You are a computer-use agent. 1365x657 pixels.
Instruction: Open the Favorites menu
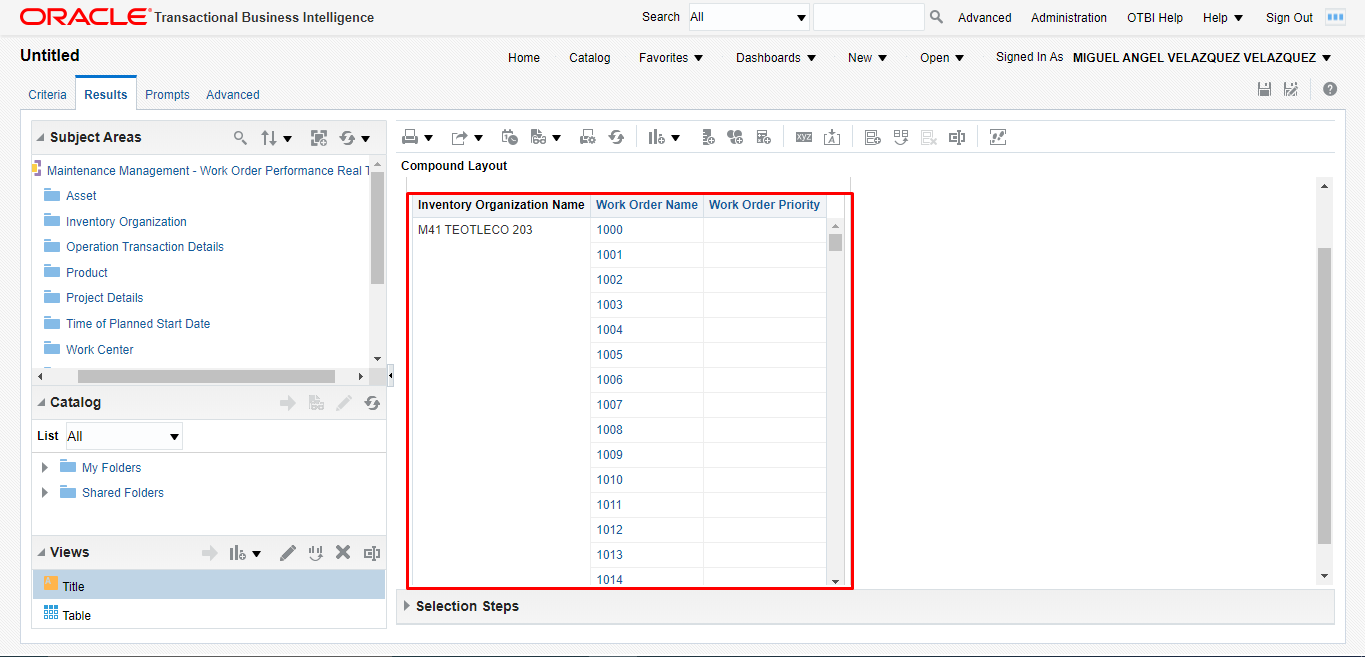[671, 58]
